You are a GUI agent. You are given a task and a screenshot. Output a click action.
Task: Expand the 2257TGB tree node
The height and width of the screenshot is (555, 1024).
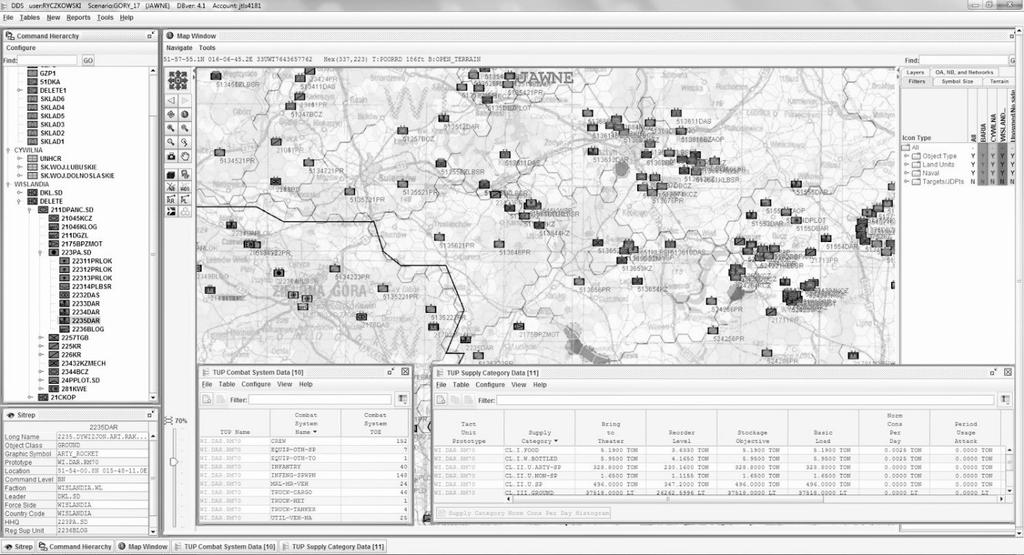click(x=41, y=338)
